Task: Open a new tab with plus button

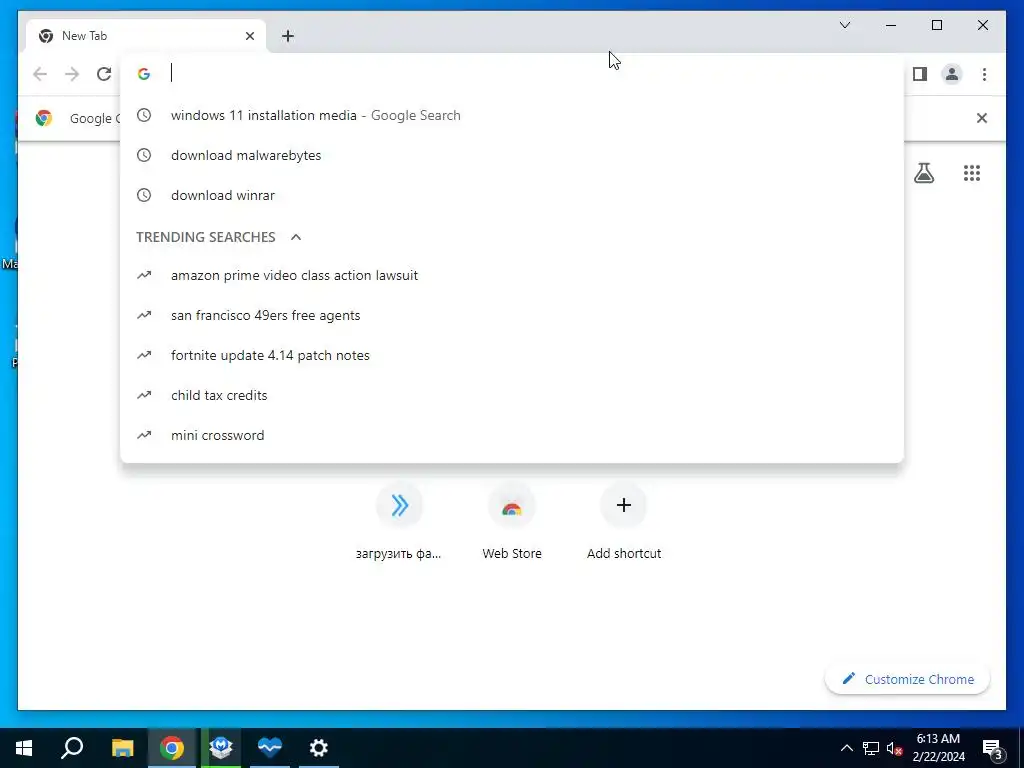Action: coord(288,36)
